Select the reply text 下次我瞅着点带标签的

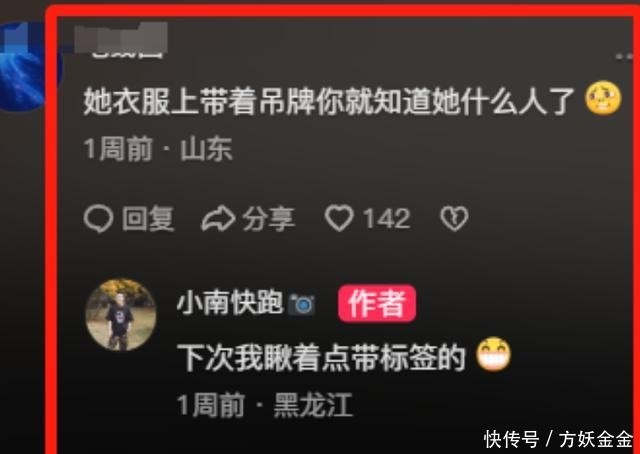[x=322, y=358]
